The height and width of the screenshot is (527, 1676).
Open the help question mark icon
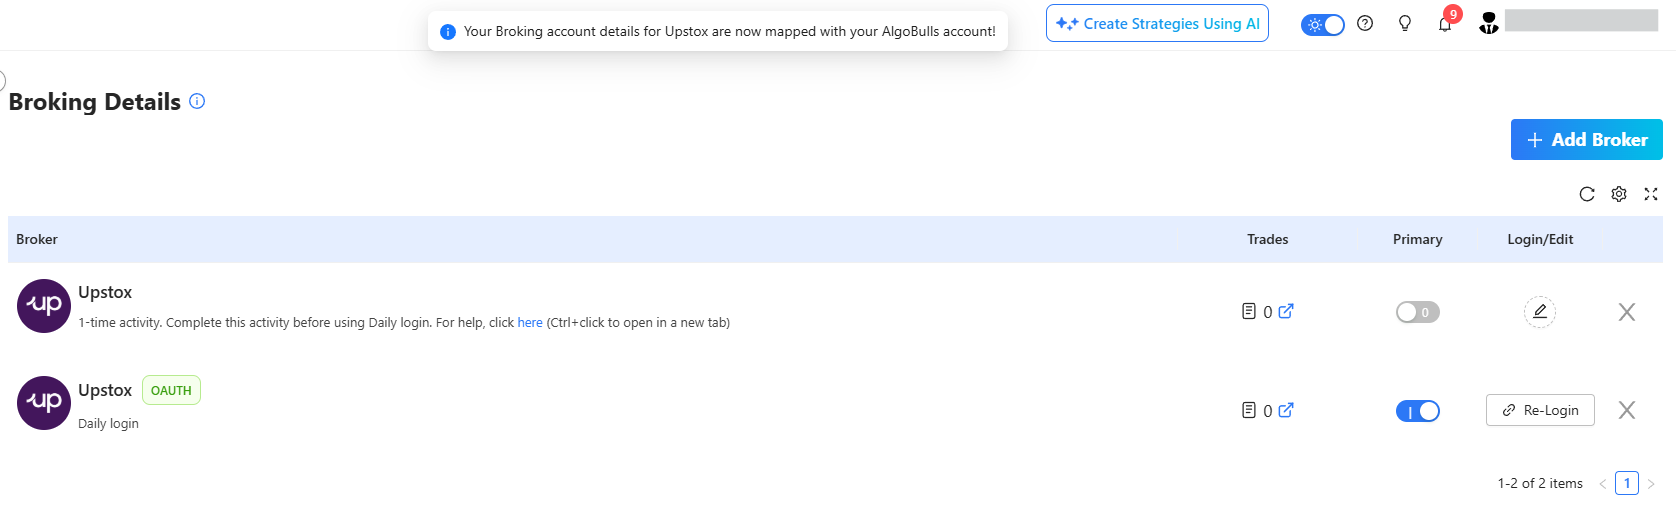(x=1365, y=23)
